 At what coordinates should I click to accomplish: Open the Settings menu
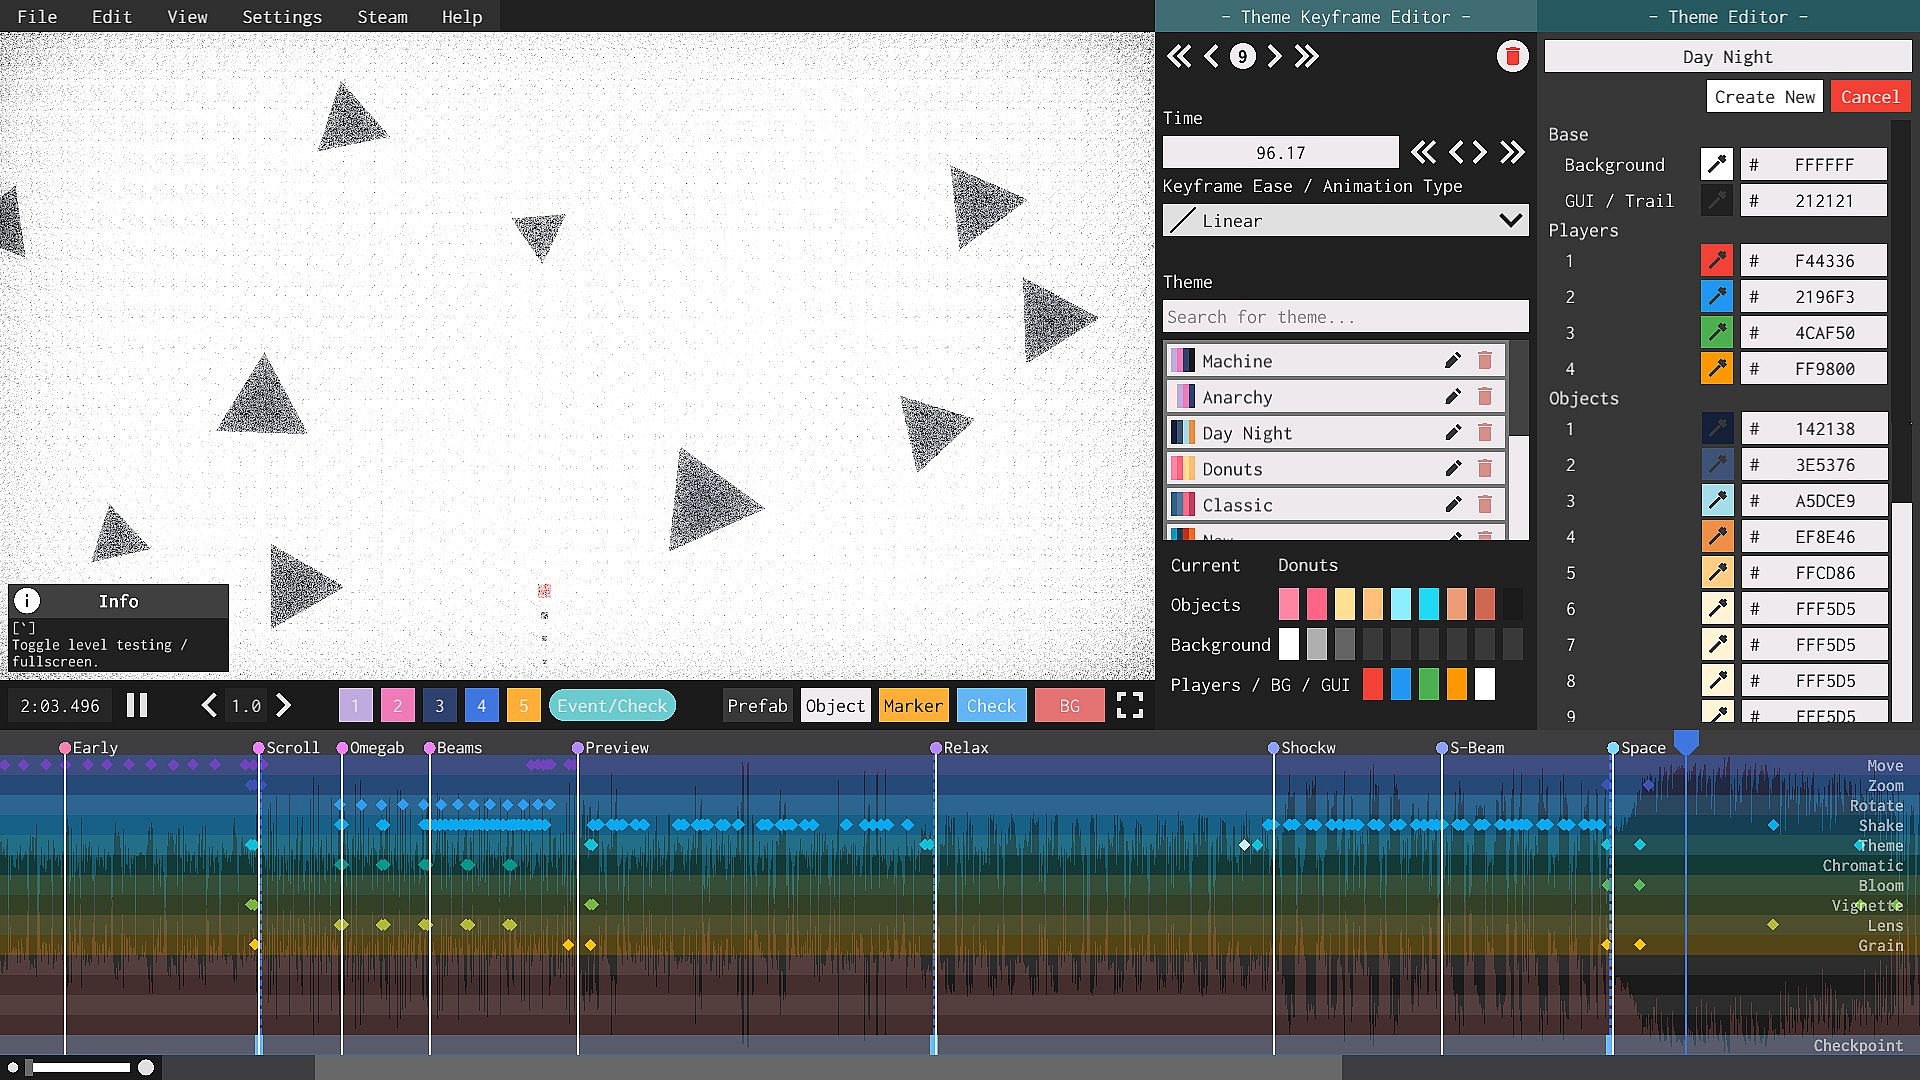(282, 17)
